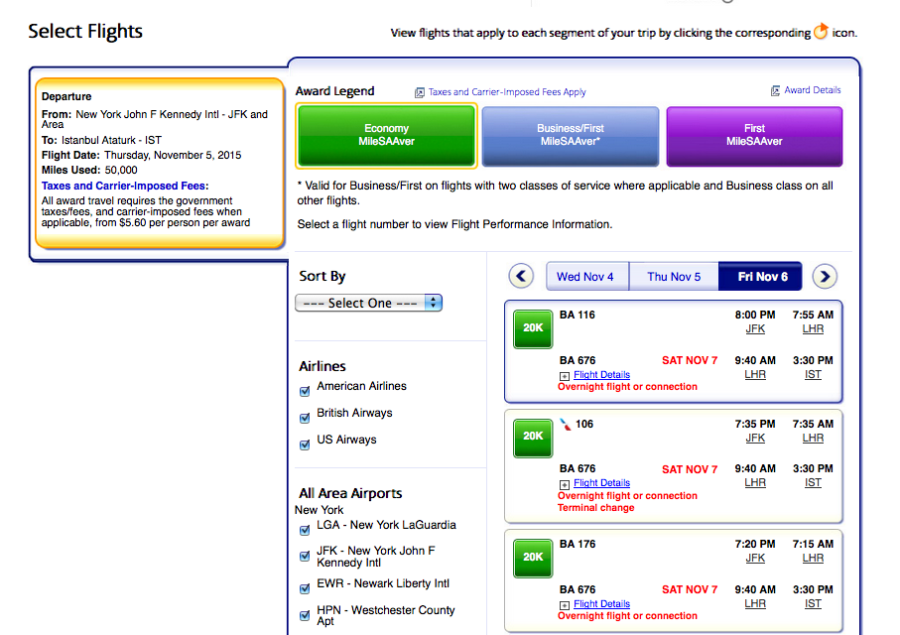This screenshot has height=635, width=900.
Task: Open the BA 116 LHR arrival airport link
Action: click(x=812, y=329)
